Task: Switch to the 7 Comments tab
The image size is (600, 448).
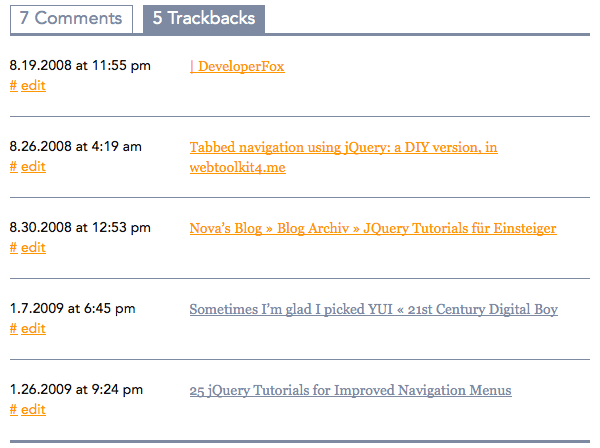Action: click(x=70, y=18)
